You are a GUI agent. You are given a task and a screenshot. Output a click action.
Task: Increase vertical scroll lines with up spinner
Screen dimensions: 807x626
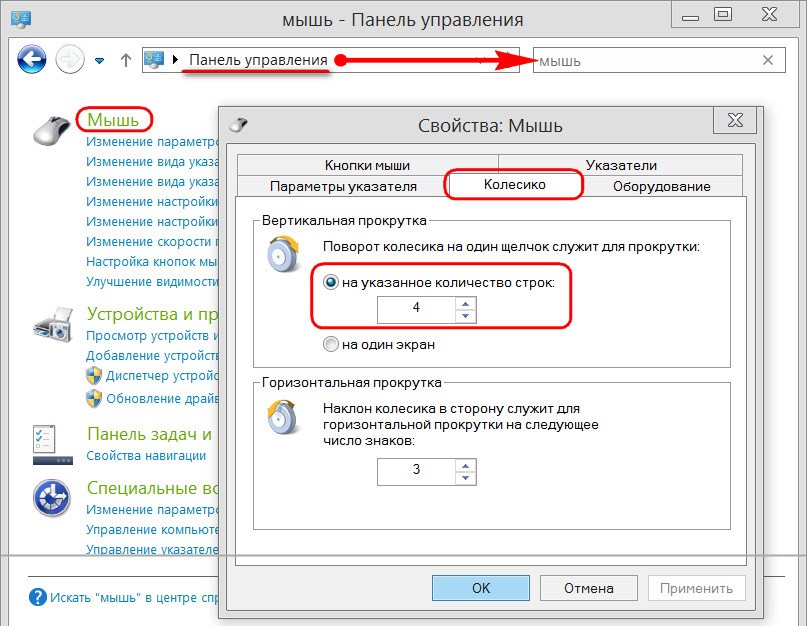pyautogui.click(x=465, y=303)
